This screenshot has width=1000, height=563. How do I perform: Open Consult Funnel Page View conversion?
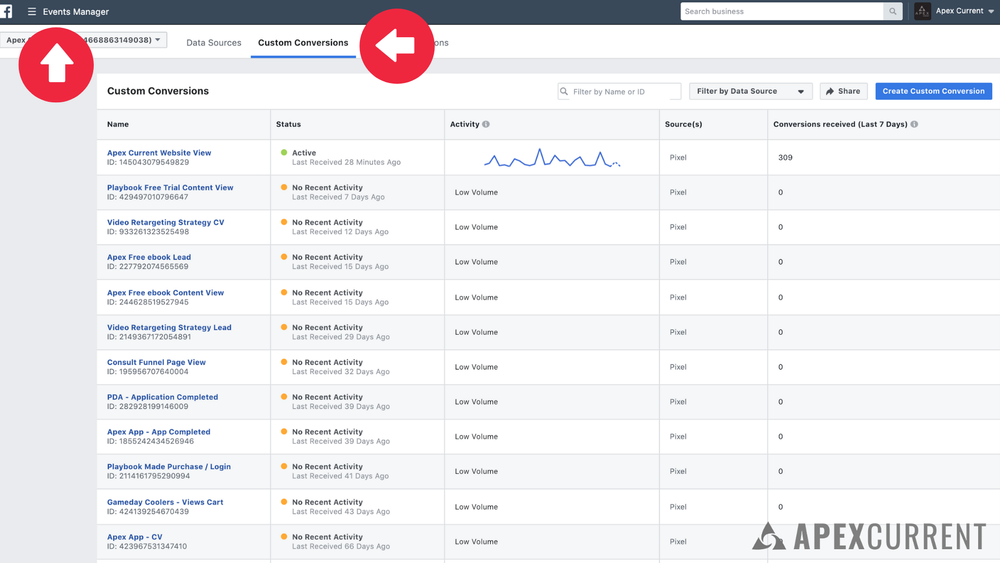[156, 362]
